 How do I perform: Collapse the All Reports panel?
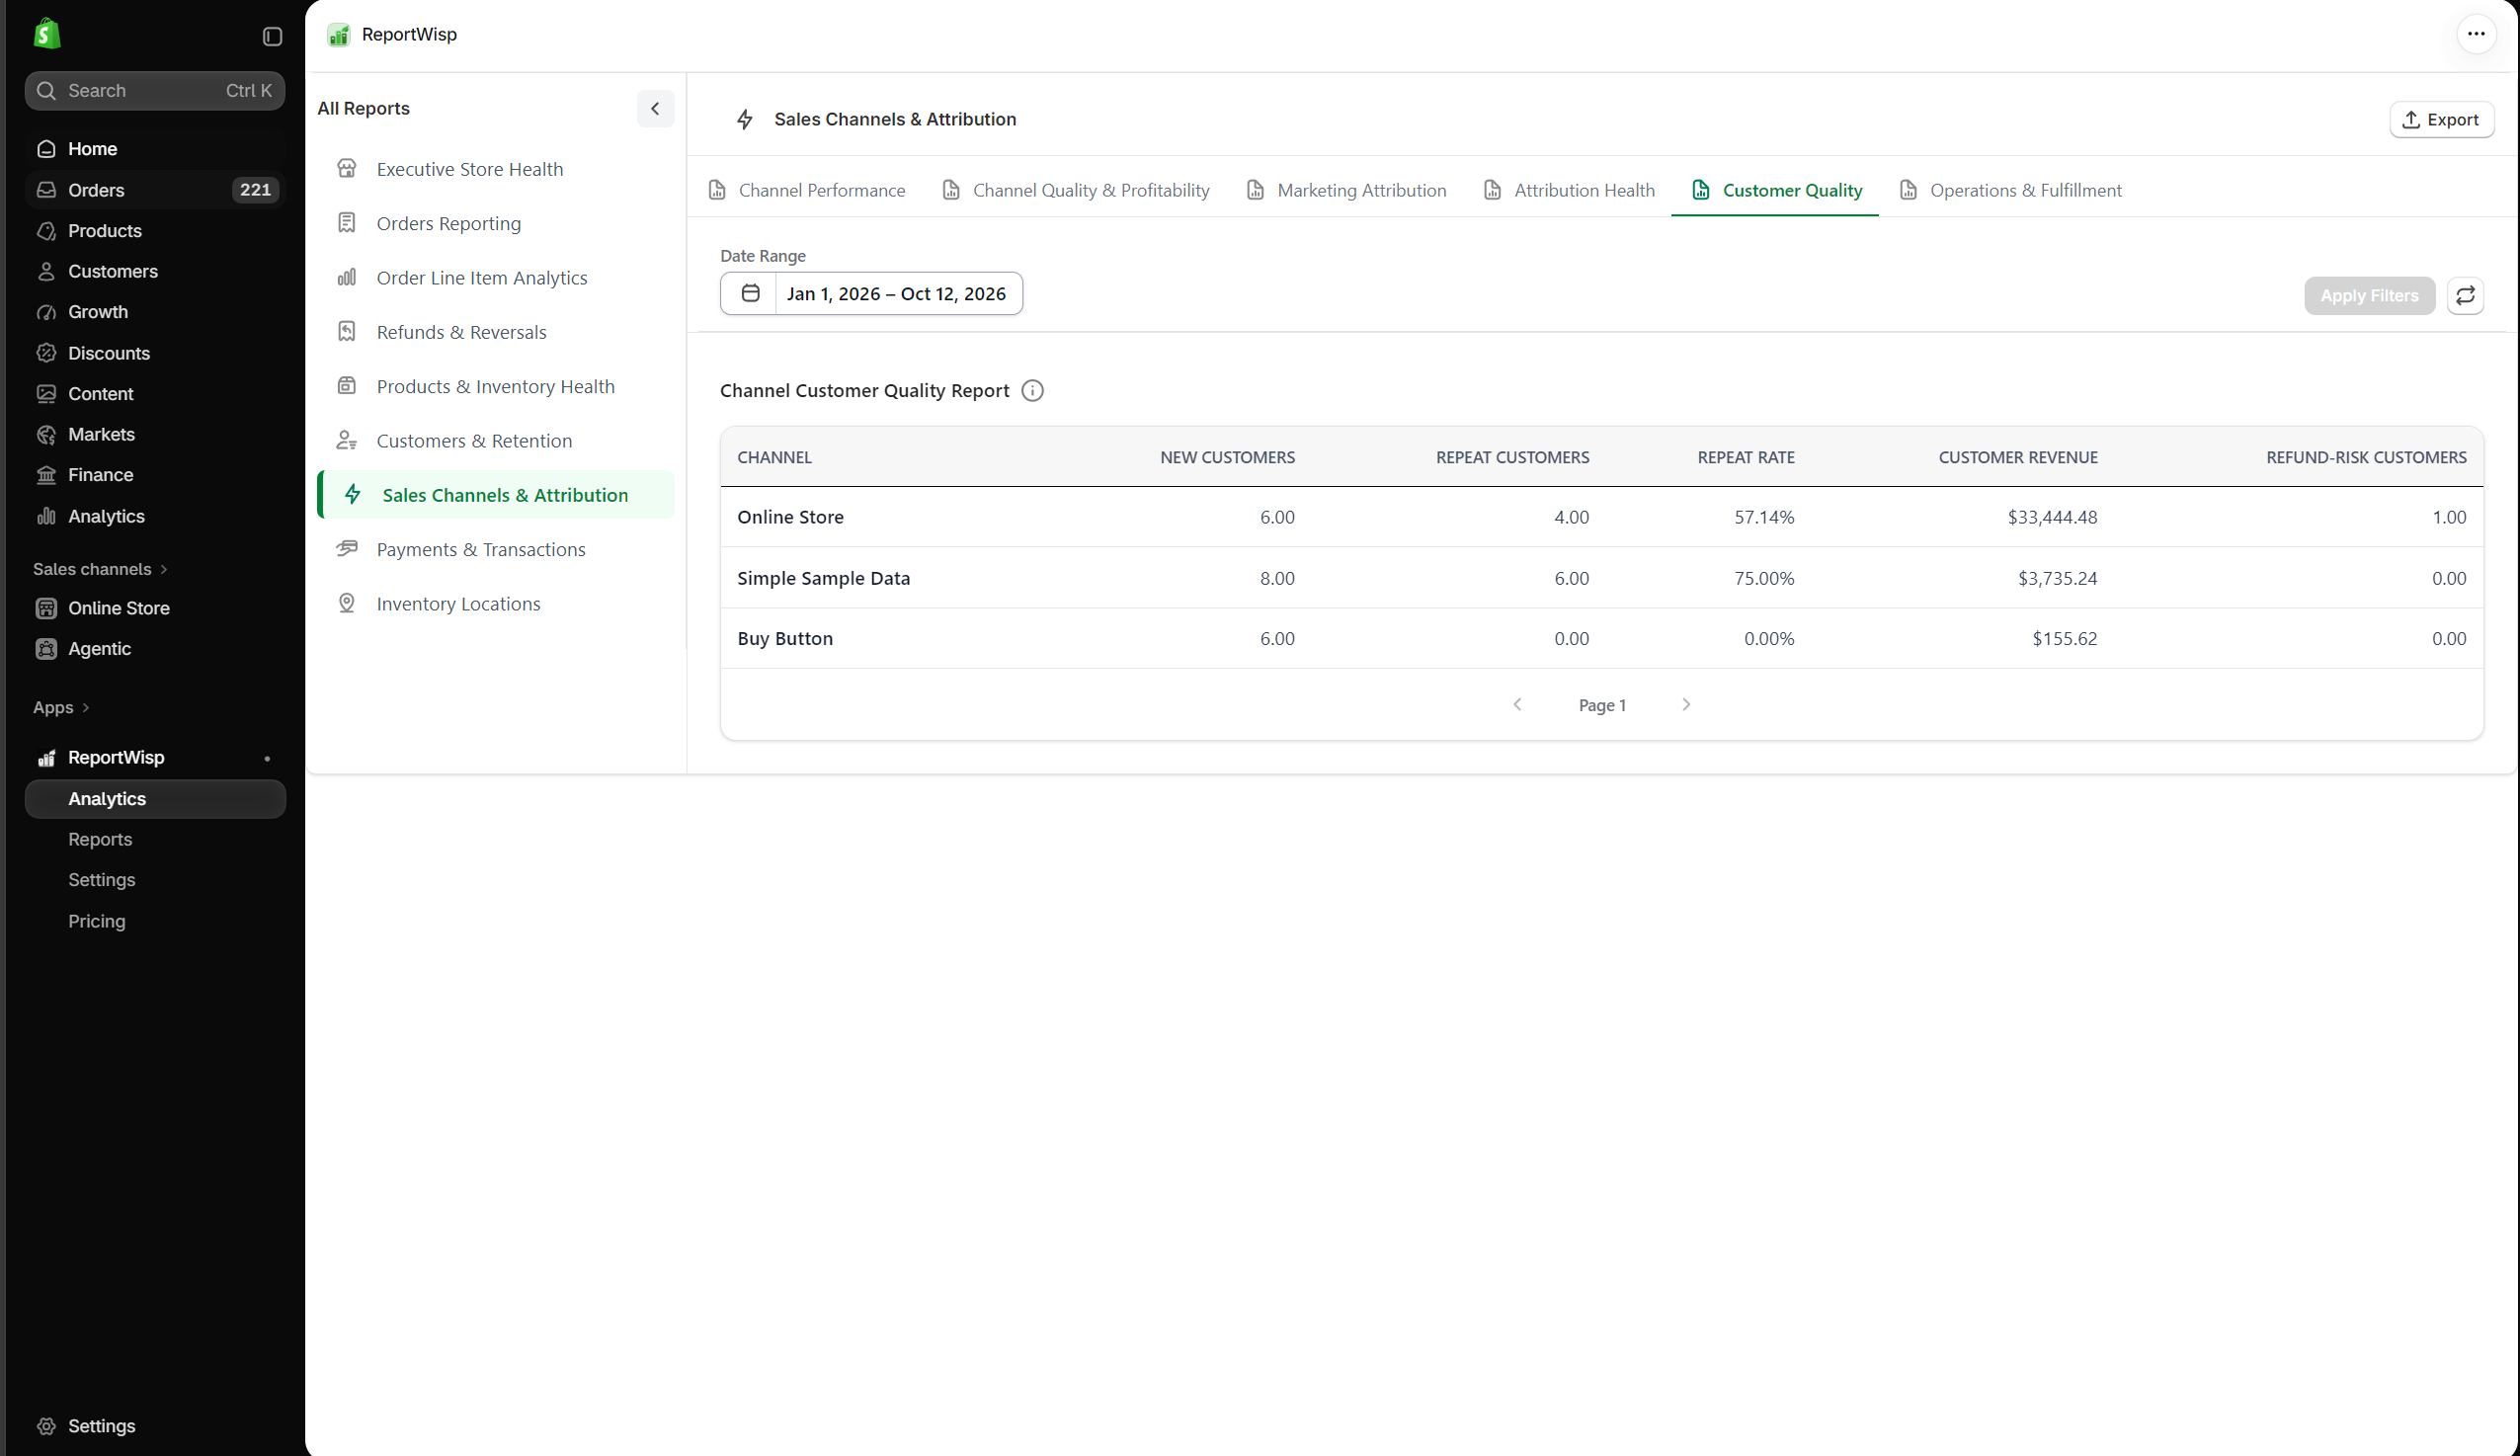tap(655, 108)
